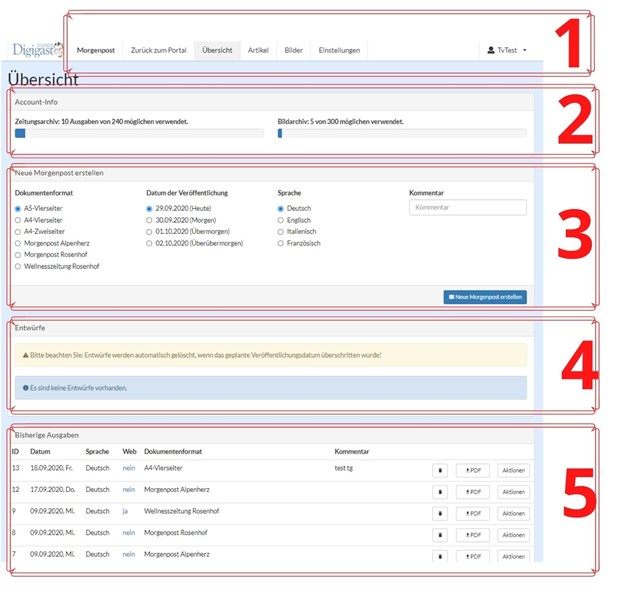Open Aktionen menu for issue 13
Screen dimensions: 634x592
coord(513,470)
